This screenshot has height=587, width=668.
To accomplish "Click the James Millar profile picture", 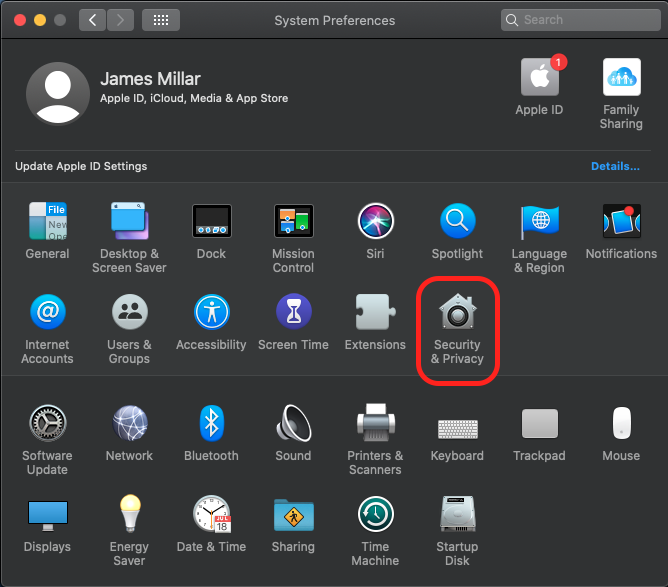I will point(58,94).
